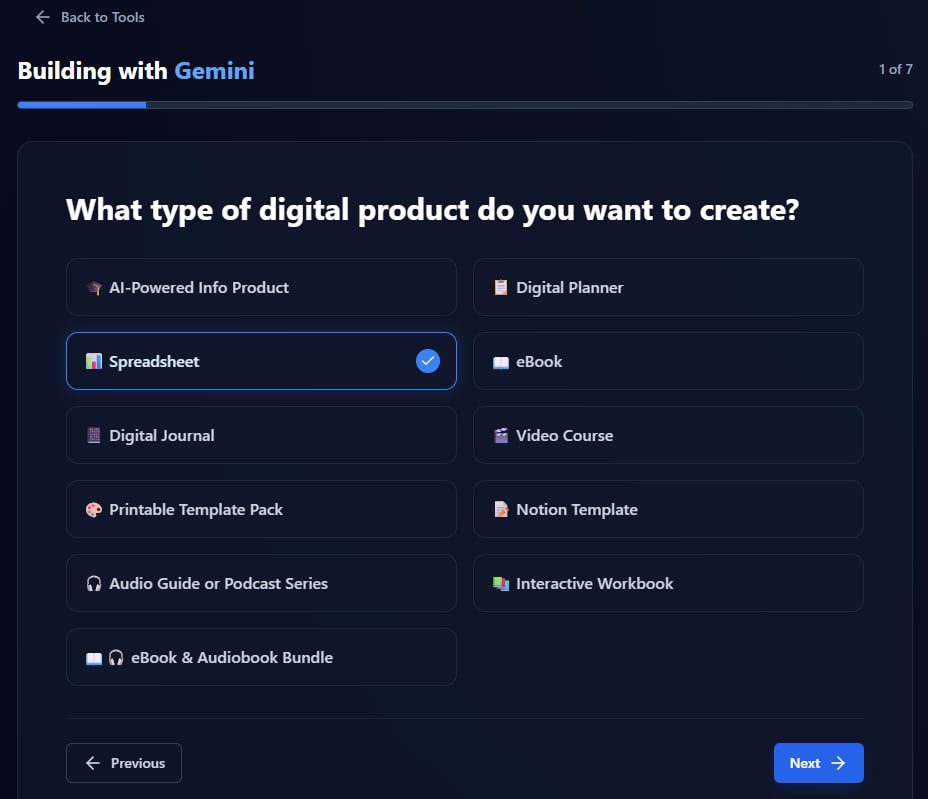The image size is (928, 799).
Task: Click the notebook icon beside Digital Journal
Action: (x=94, y=436)
